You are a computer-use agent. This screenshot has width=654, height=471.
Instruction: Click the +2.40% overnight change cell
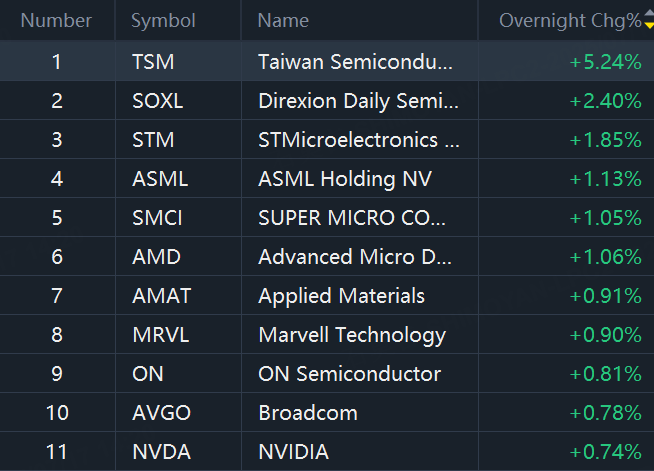pyautogui.click(x=605, y=101)
